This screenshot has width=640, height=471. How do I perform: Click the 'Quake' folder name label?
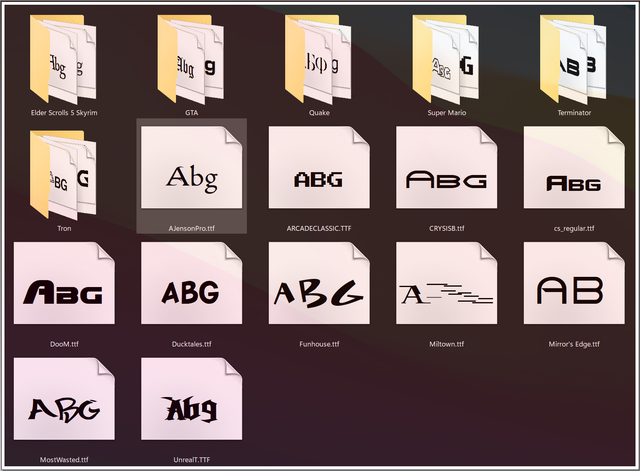tap(319, 113)
